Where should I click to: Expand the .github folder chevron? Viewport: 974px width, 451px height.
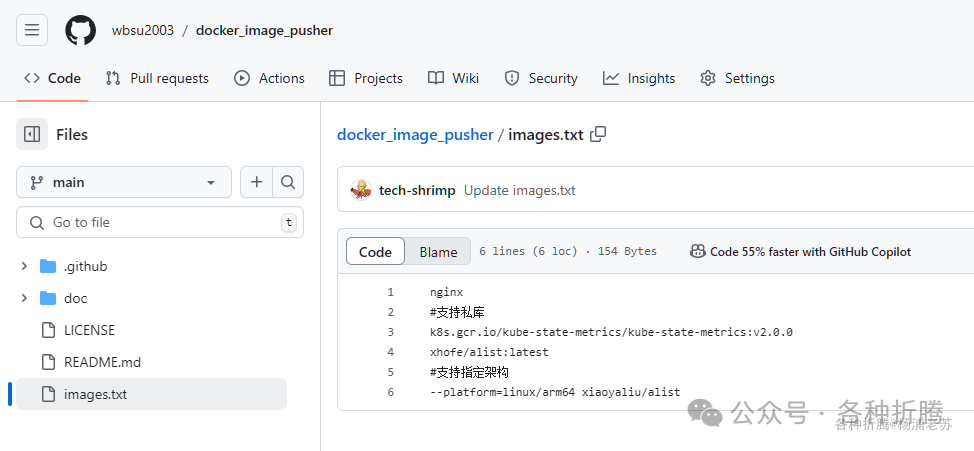click(24, 266)
